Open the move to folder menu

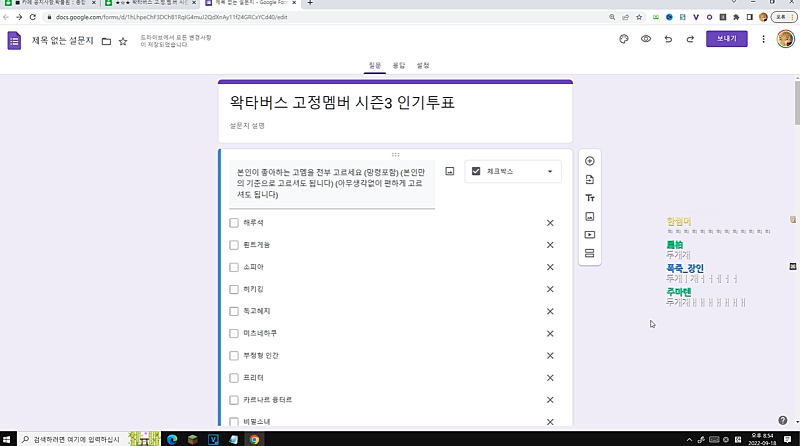[106, 41]
